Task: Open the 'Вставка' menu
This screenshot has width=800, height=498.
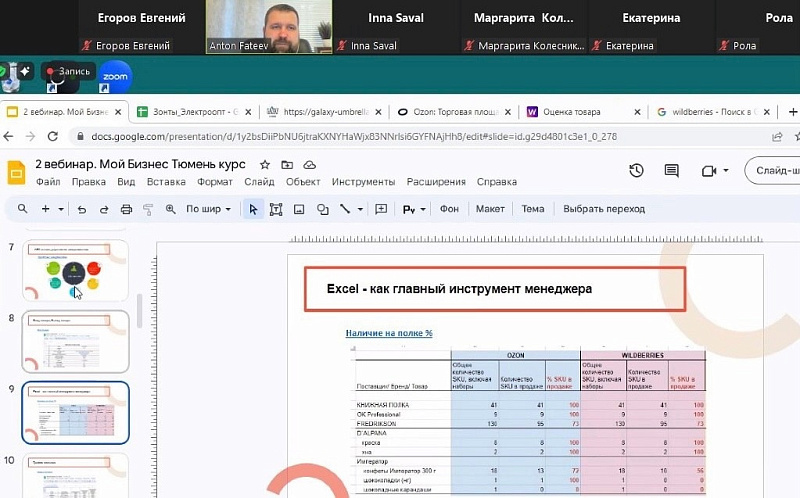Action: click(166, 182)
